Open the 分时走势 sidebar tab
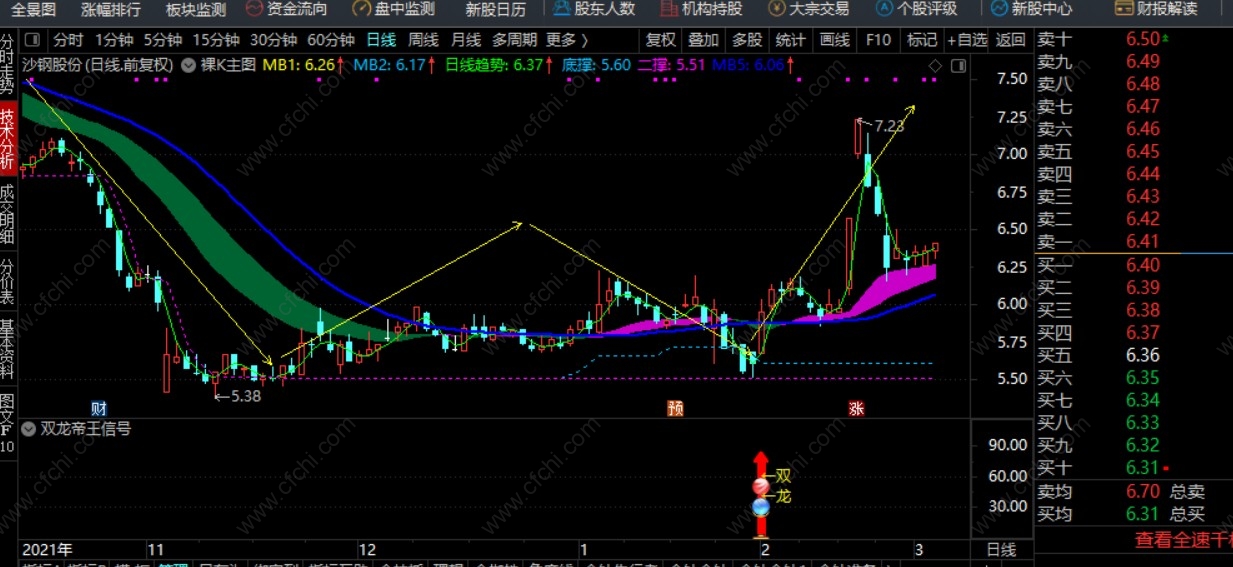 [7, 65]
